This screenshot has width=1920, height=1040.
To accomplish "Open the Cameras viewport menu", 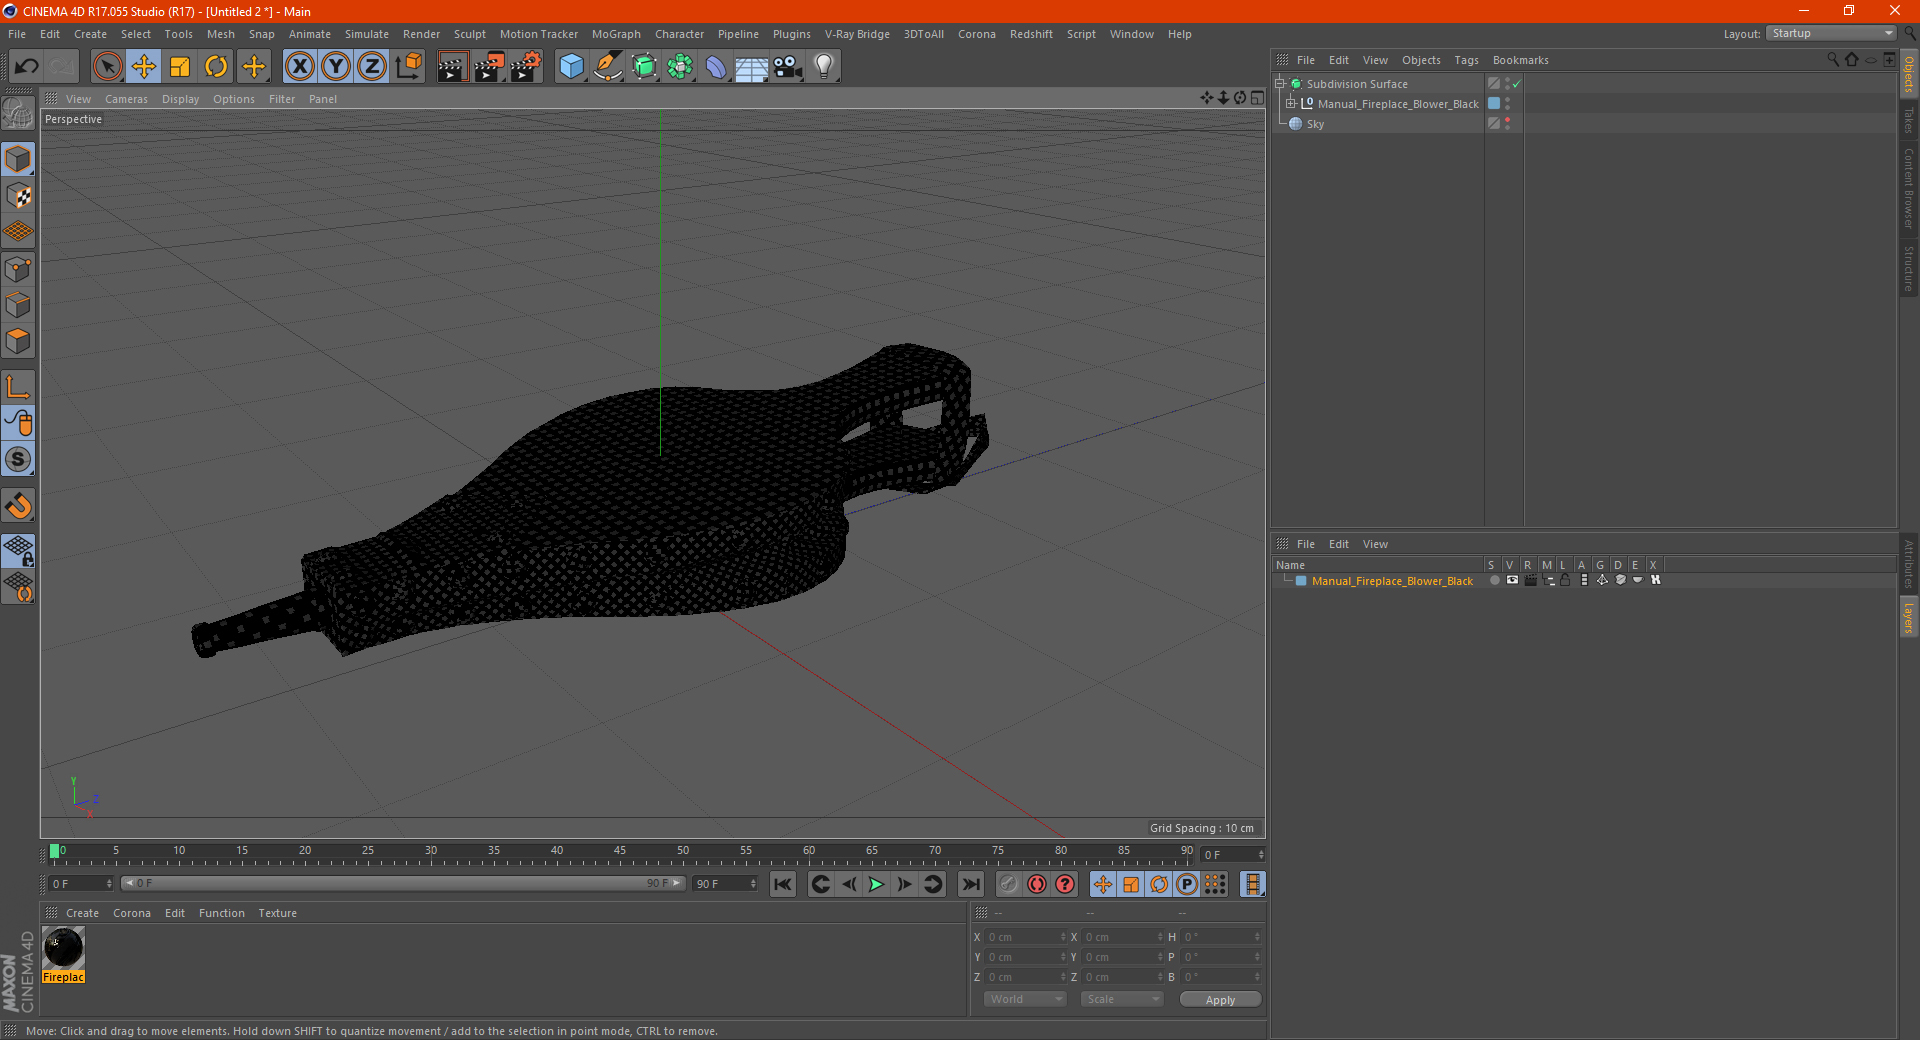I will (x=126, y=99).
